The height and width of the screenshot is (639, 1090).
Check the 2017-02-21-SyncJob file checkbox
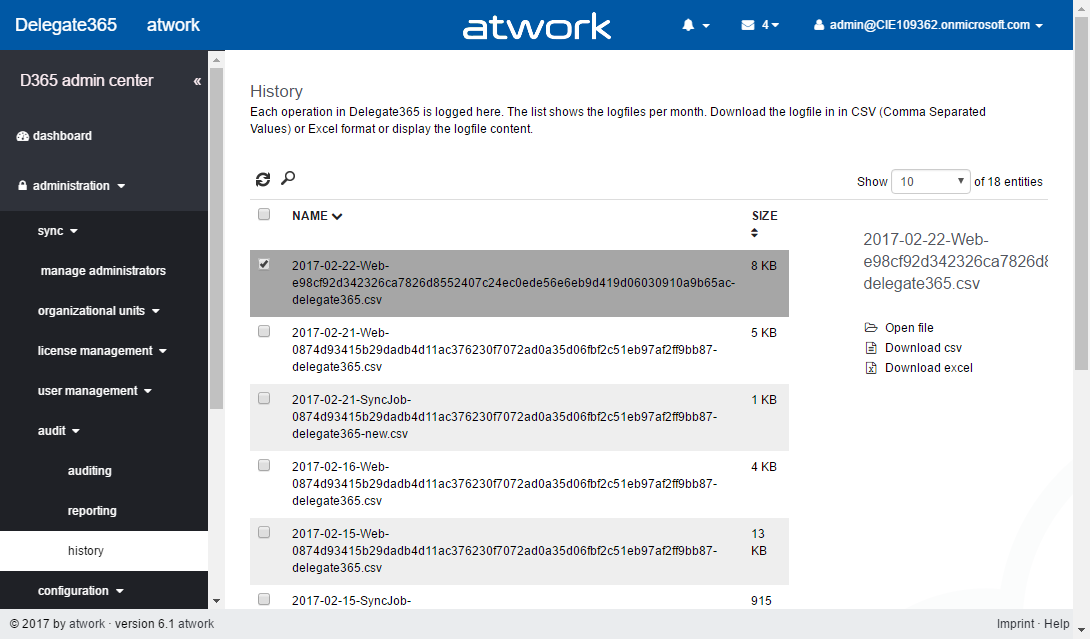(x=264, y=398)
